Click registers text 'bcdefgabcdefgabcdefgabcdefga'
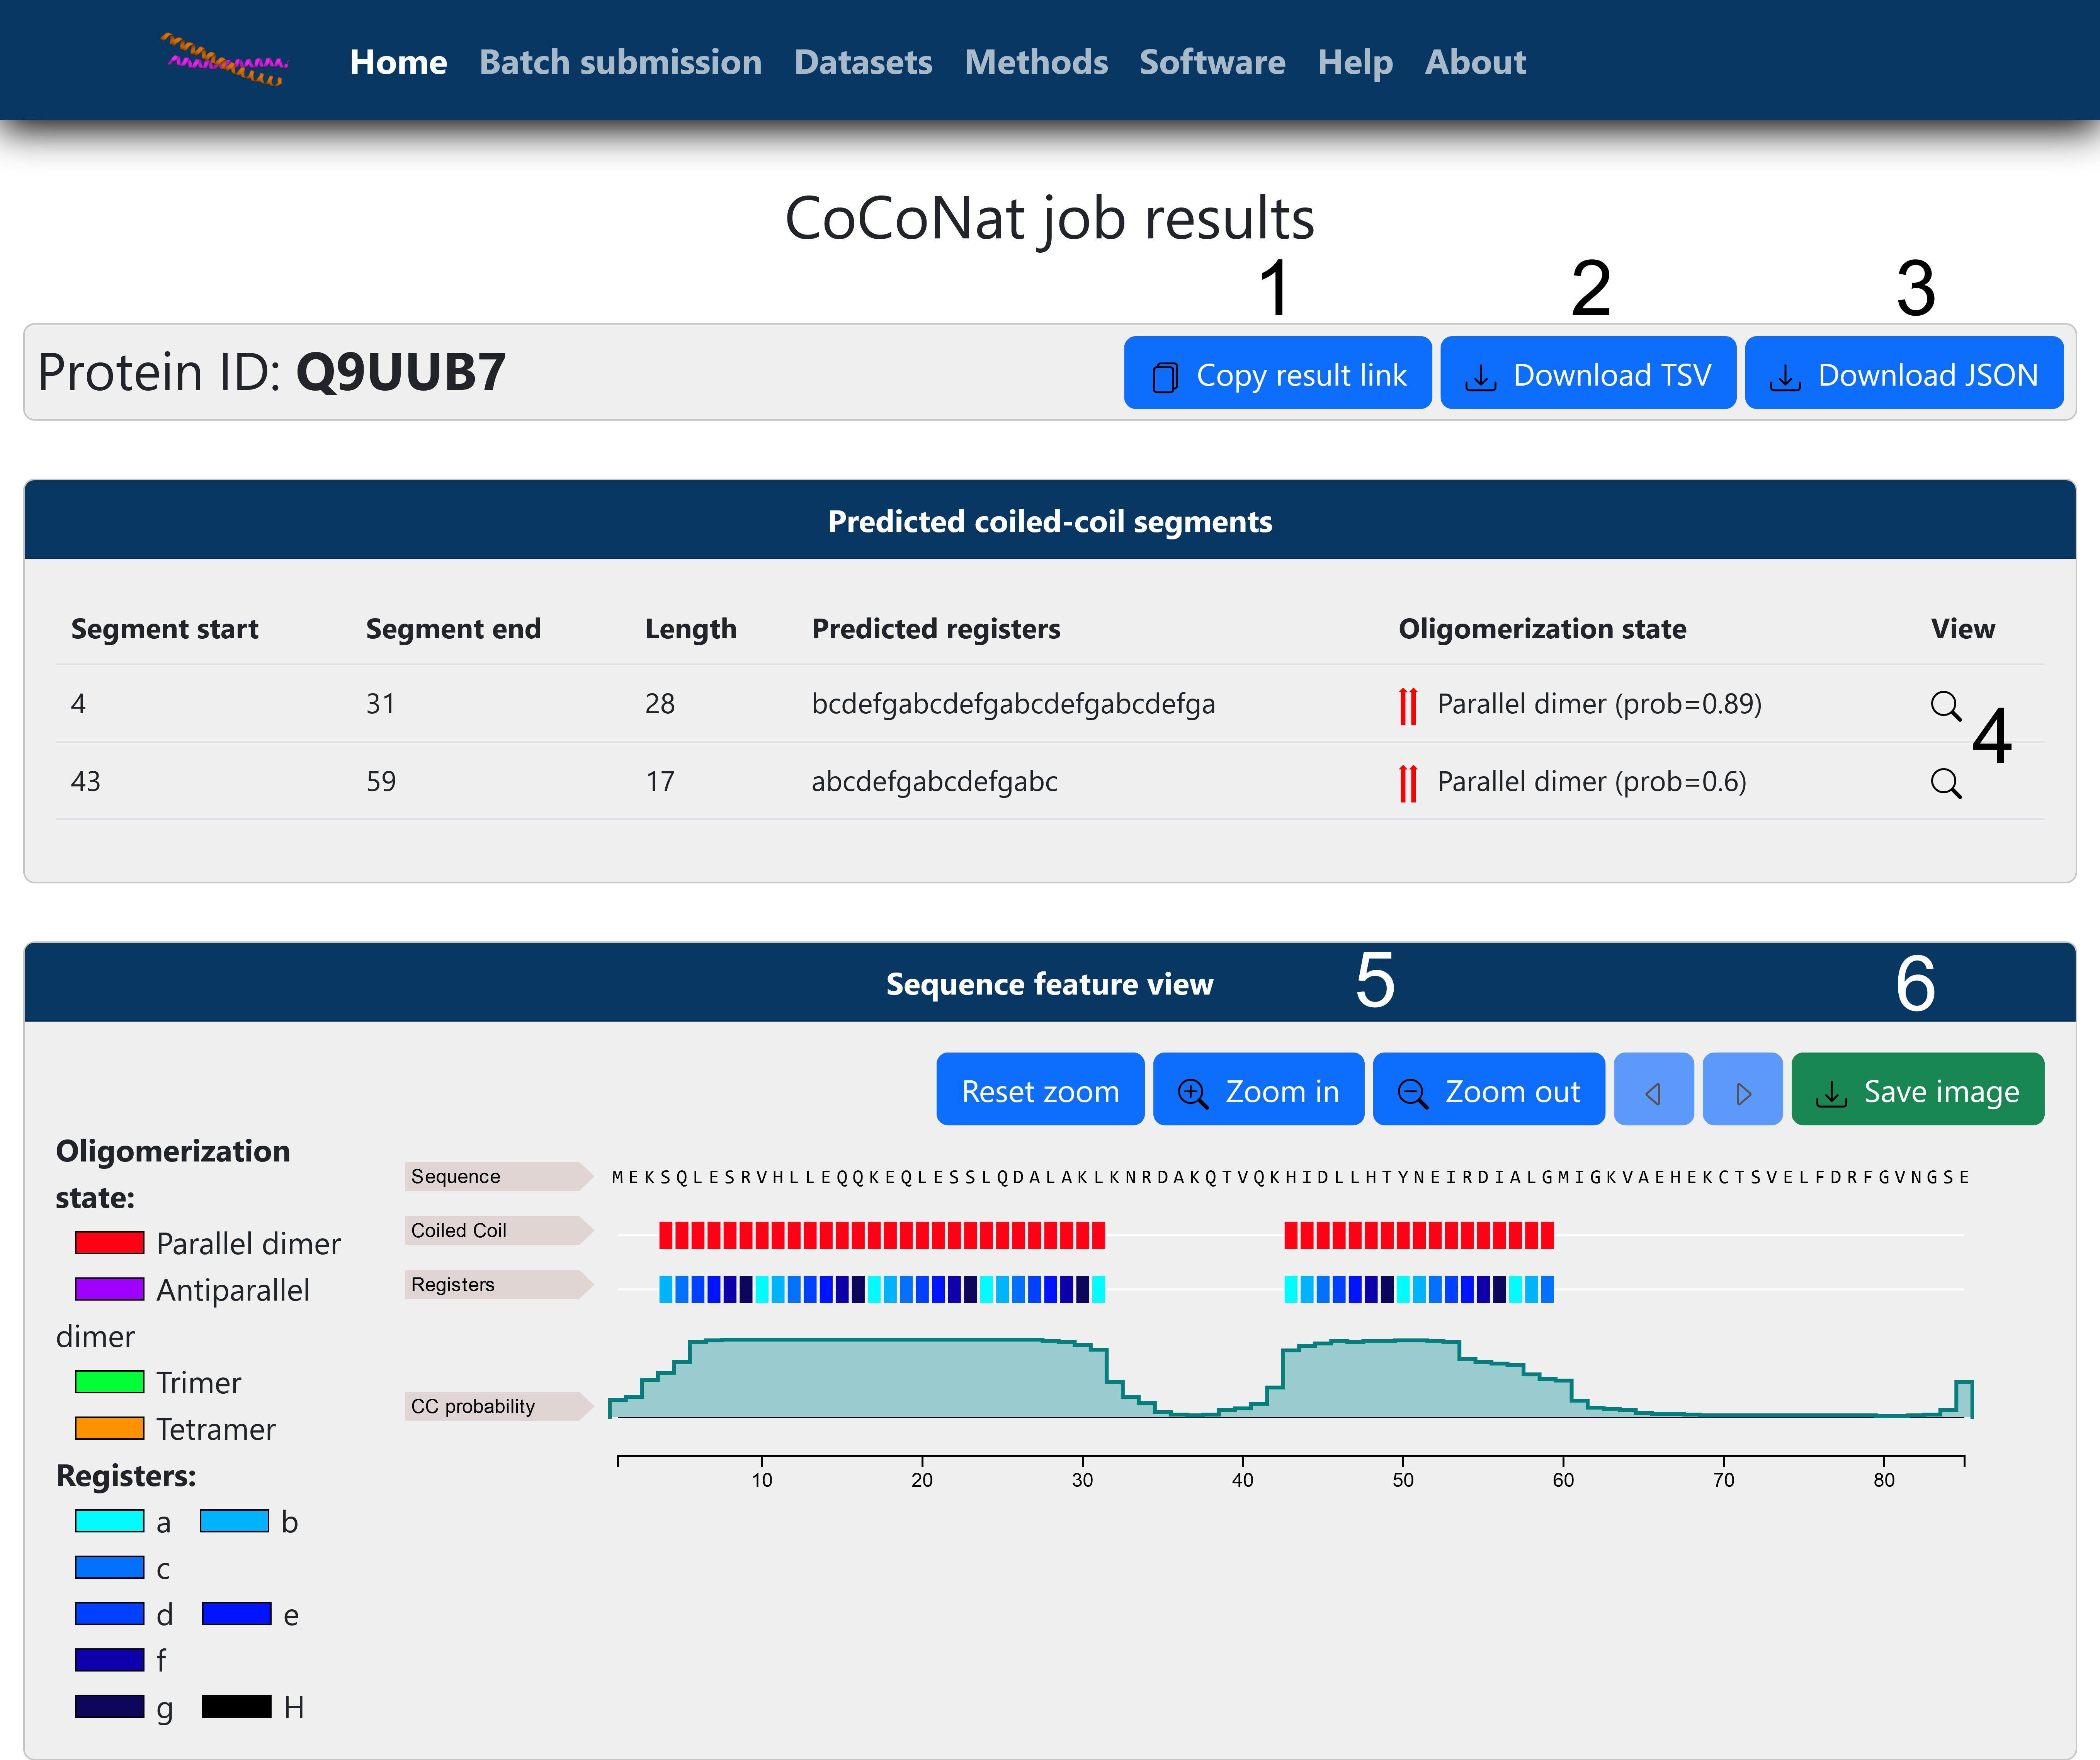2100x1760 pixels. tap(1013, 704)
